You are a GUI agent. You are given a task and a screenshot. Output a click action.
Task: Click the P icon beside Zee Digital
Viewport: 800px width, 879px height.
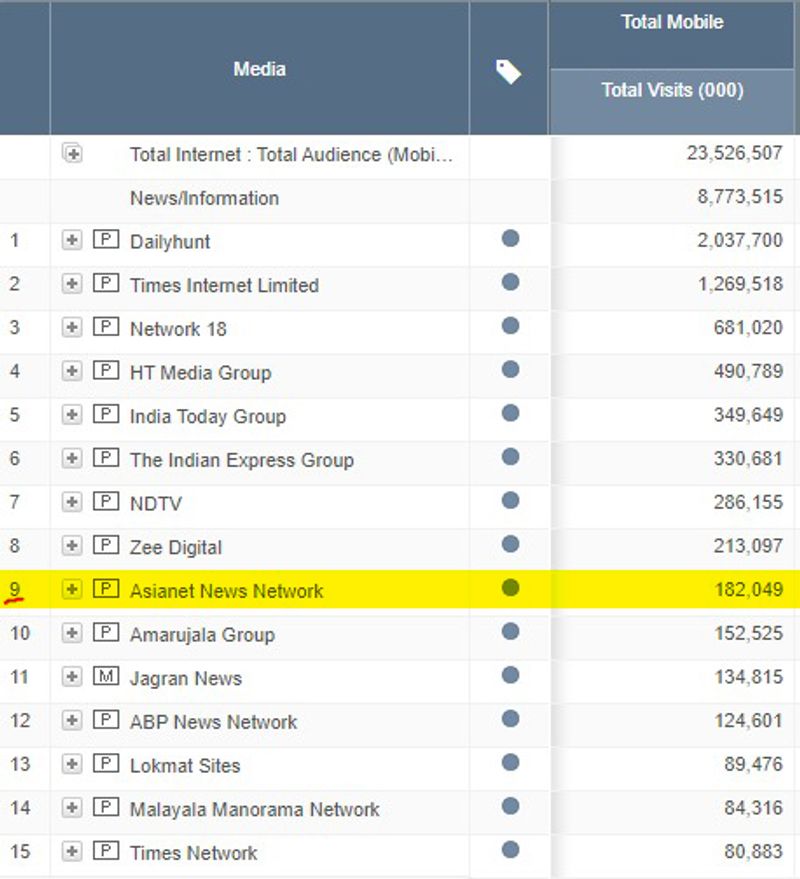(x=105, y=546)
